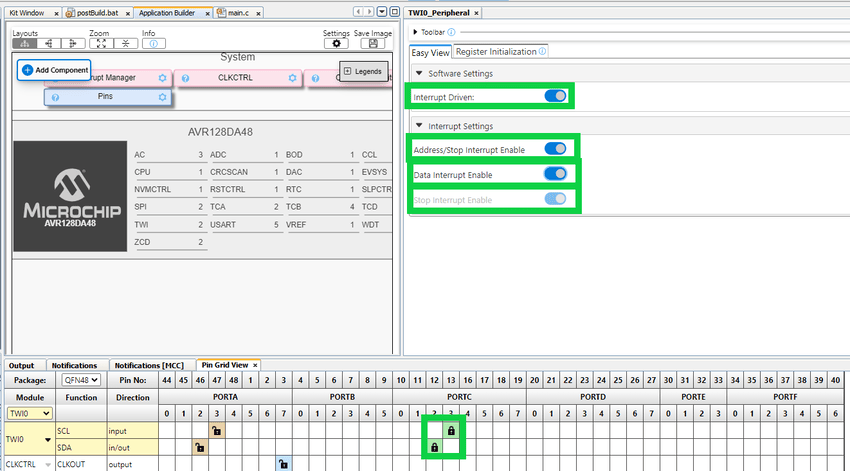Screen dimensions: 850x471
Task: Collapse the Software Settings section
Action: pyautogui.click(x=419, y=74)
